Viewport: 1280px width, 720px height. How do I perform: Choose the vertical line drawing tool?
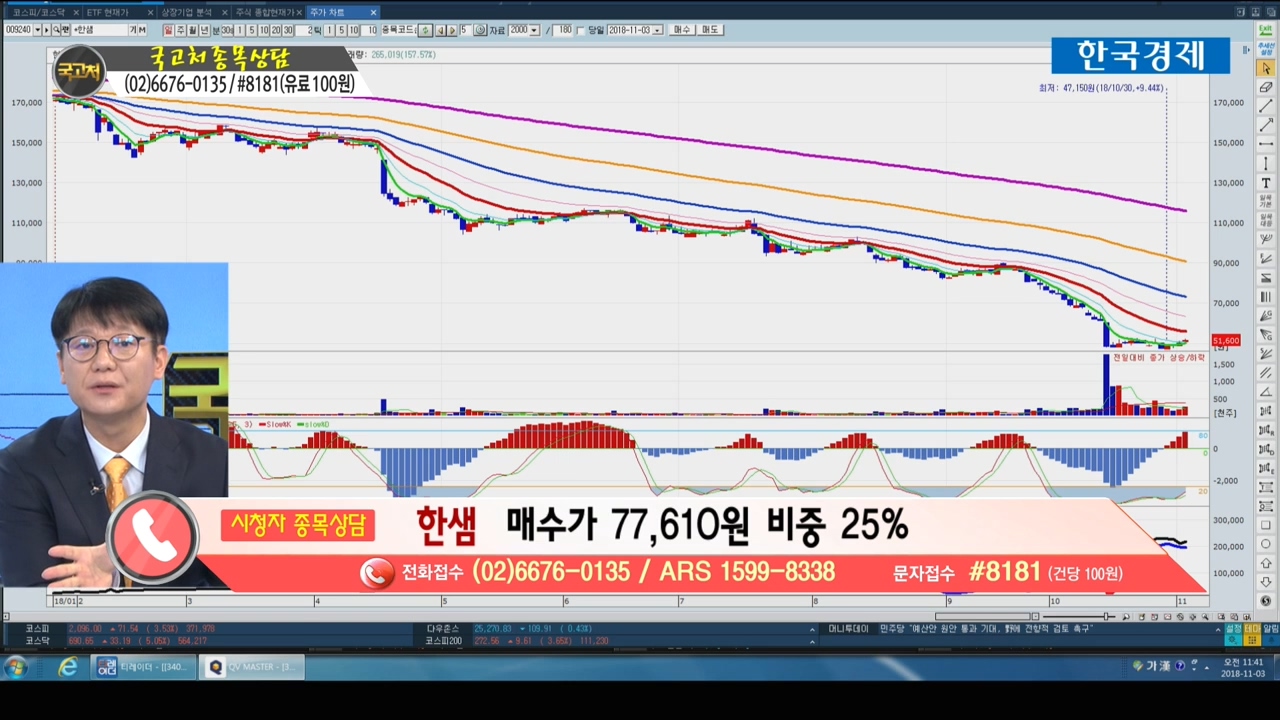coord(1266,164)
